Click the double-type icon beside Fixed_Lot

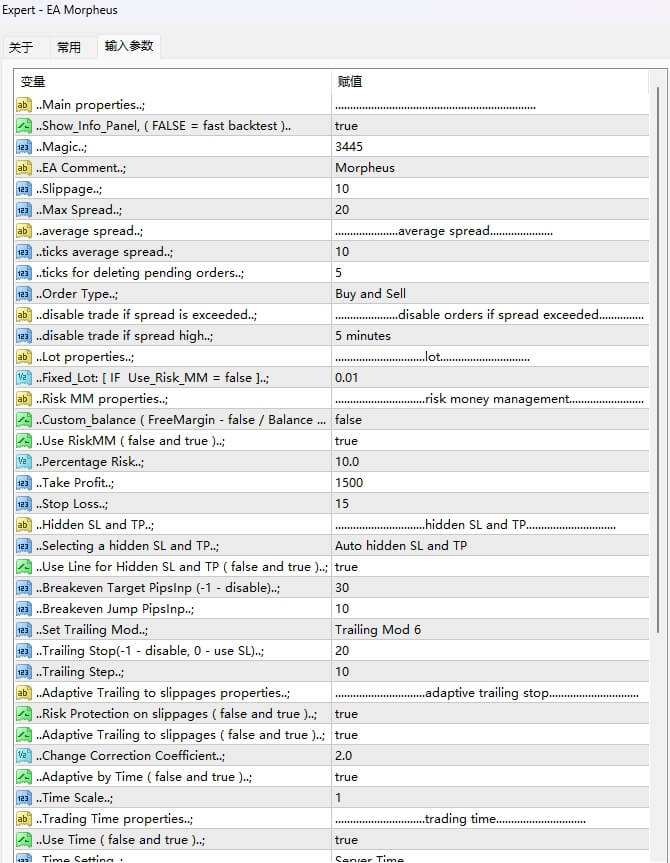pyautogui.click(x=24, y=378)
